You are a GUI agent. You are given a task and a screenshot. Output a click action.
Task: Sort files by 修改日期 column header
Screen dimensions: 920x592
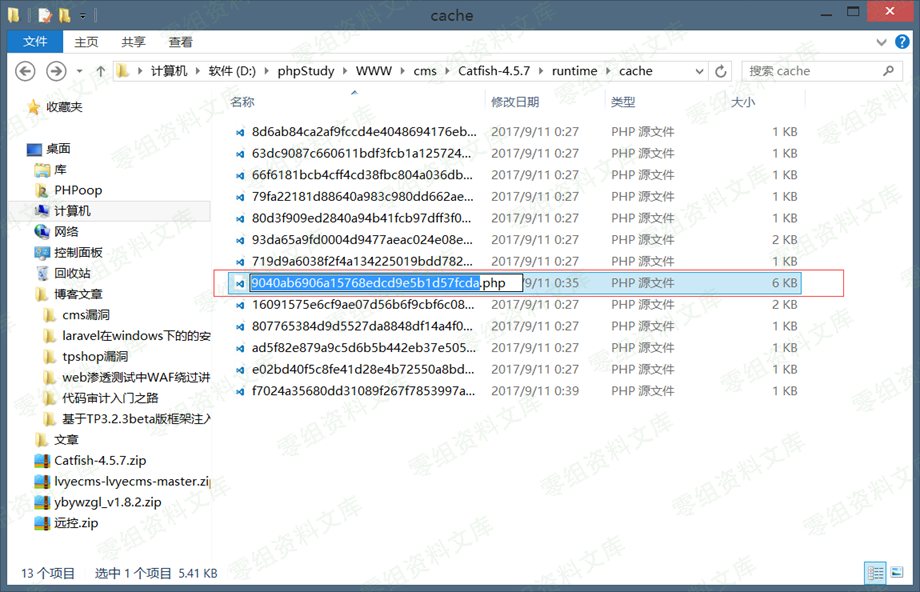[x=515, y=102]
